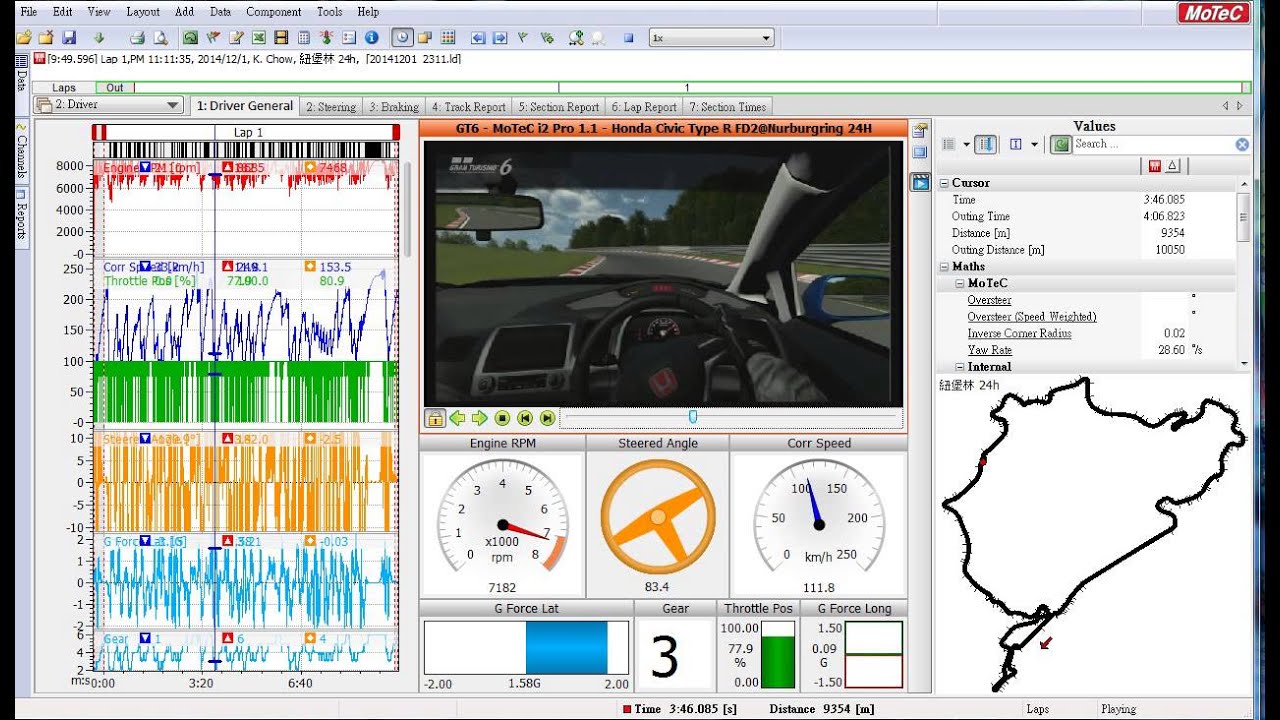The height and width of the screenshot is (720, 1280).
Task: Switch to the 4: Track Report tab
Action: (469, 107)
